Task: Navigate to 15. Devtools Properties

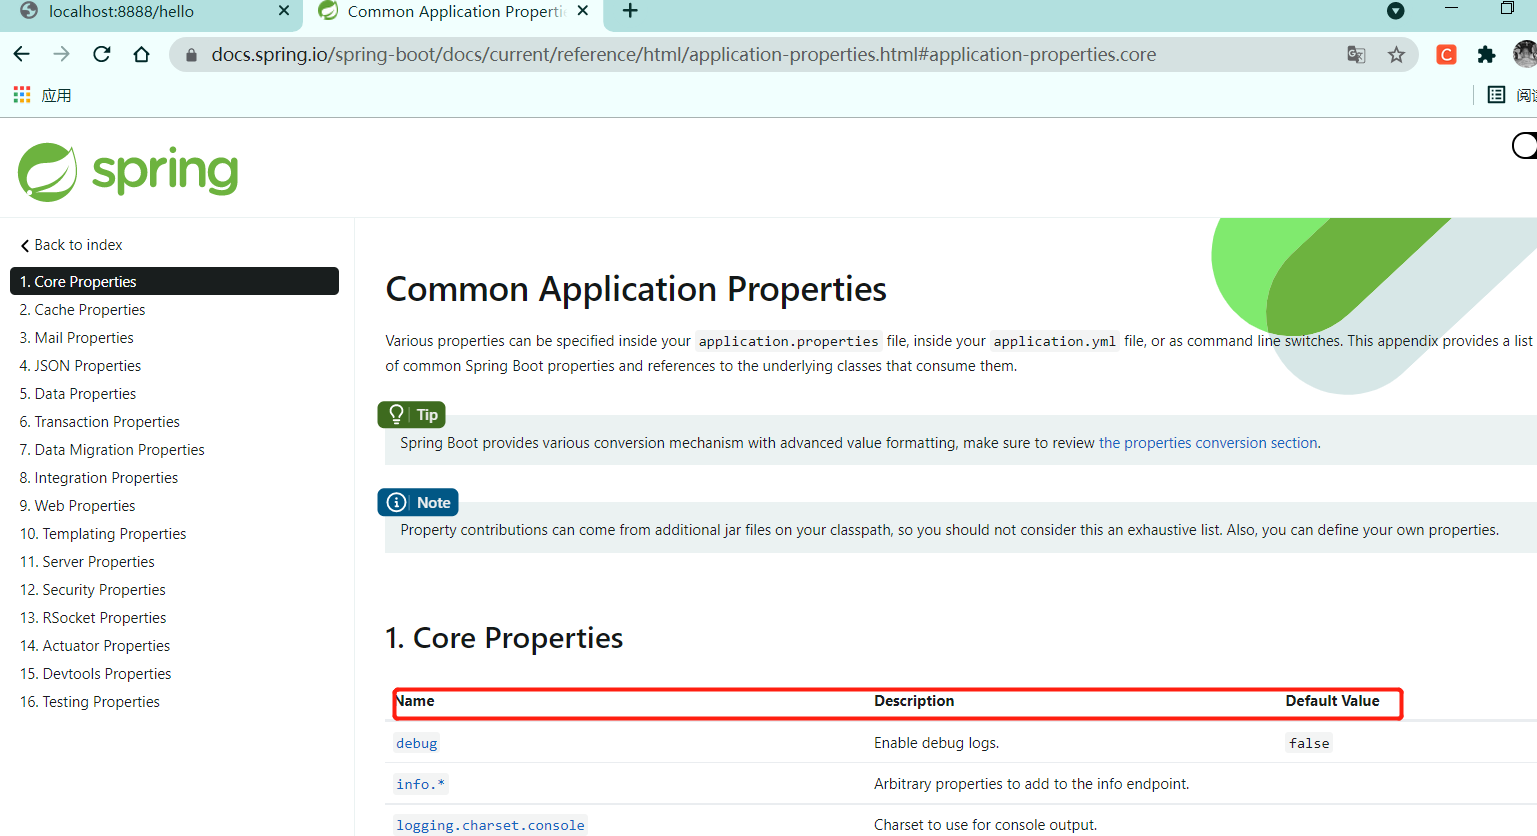Action: [95, 674]
